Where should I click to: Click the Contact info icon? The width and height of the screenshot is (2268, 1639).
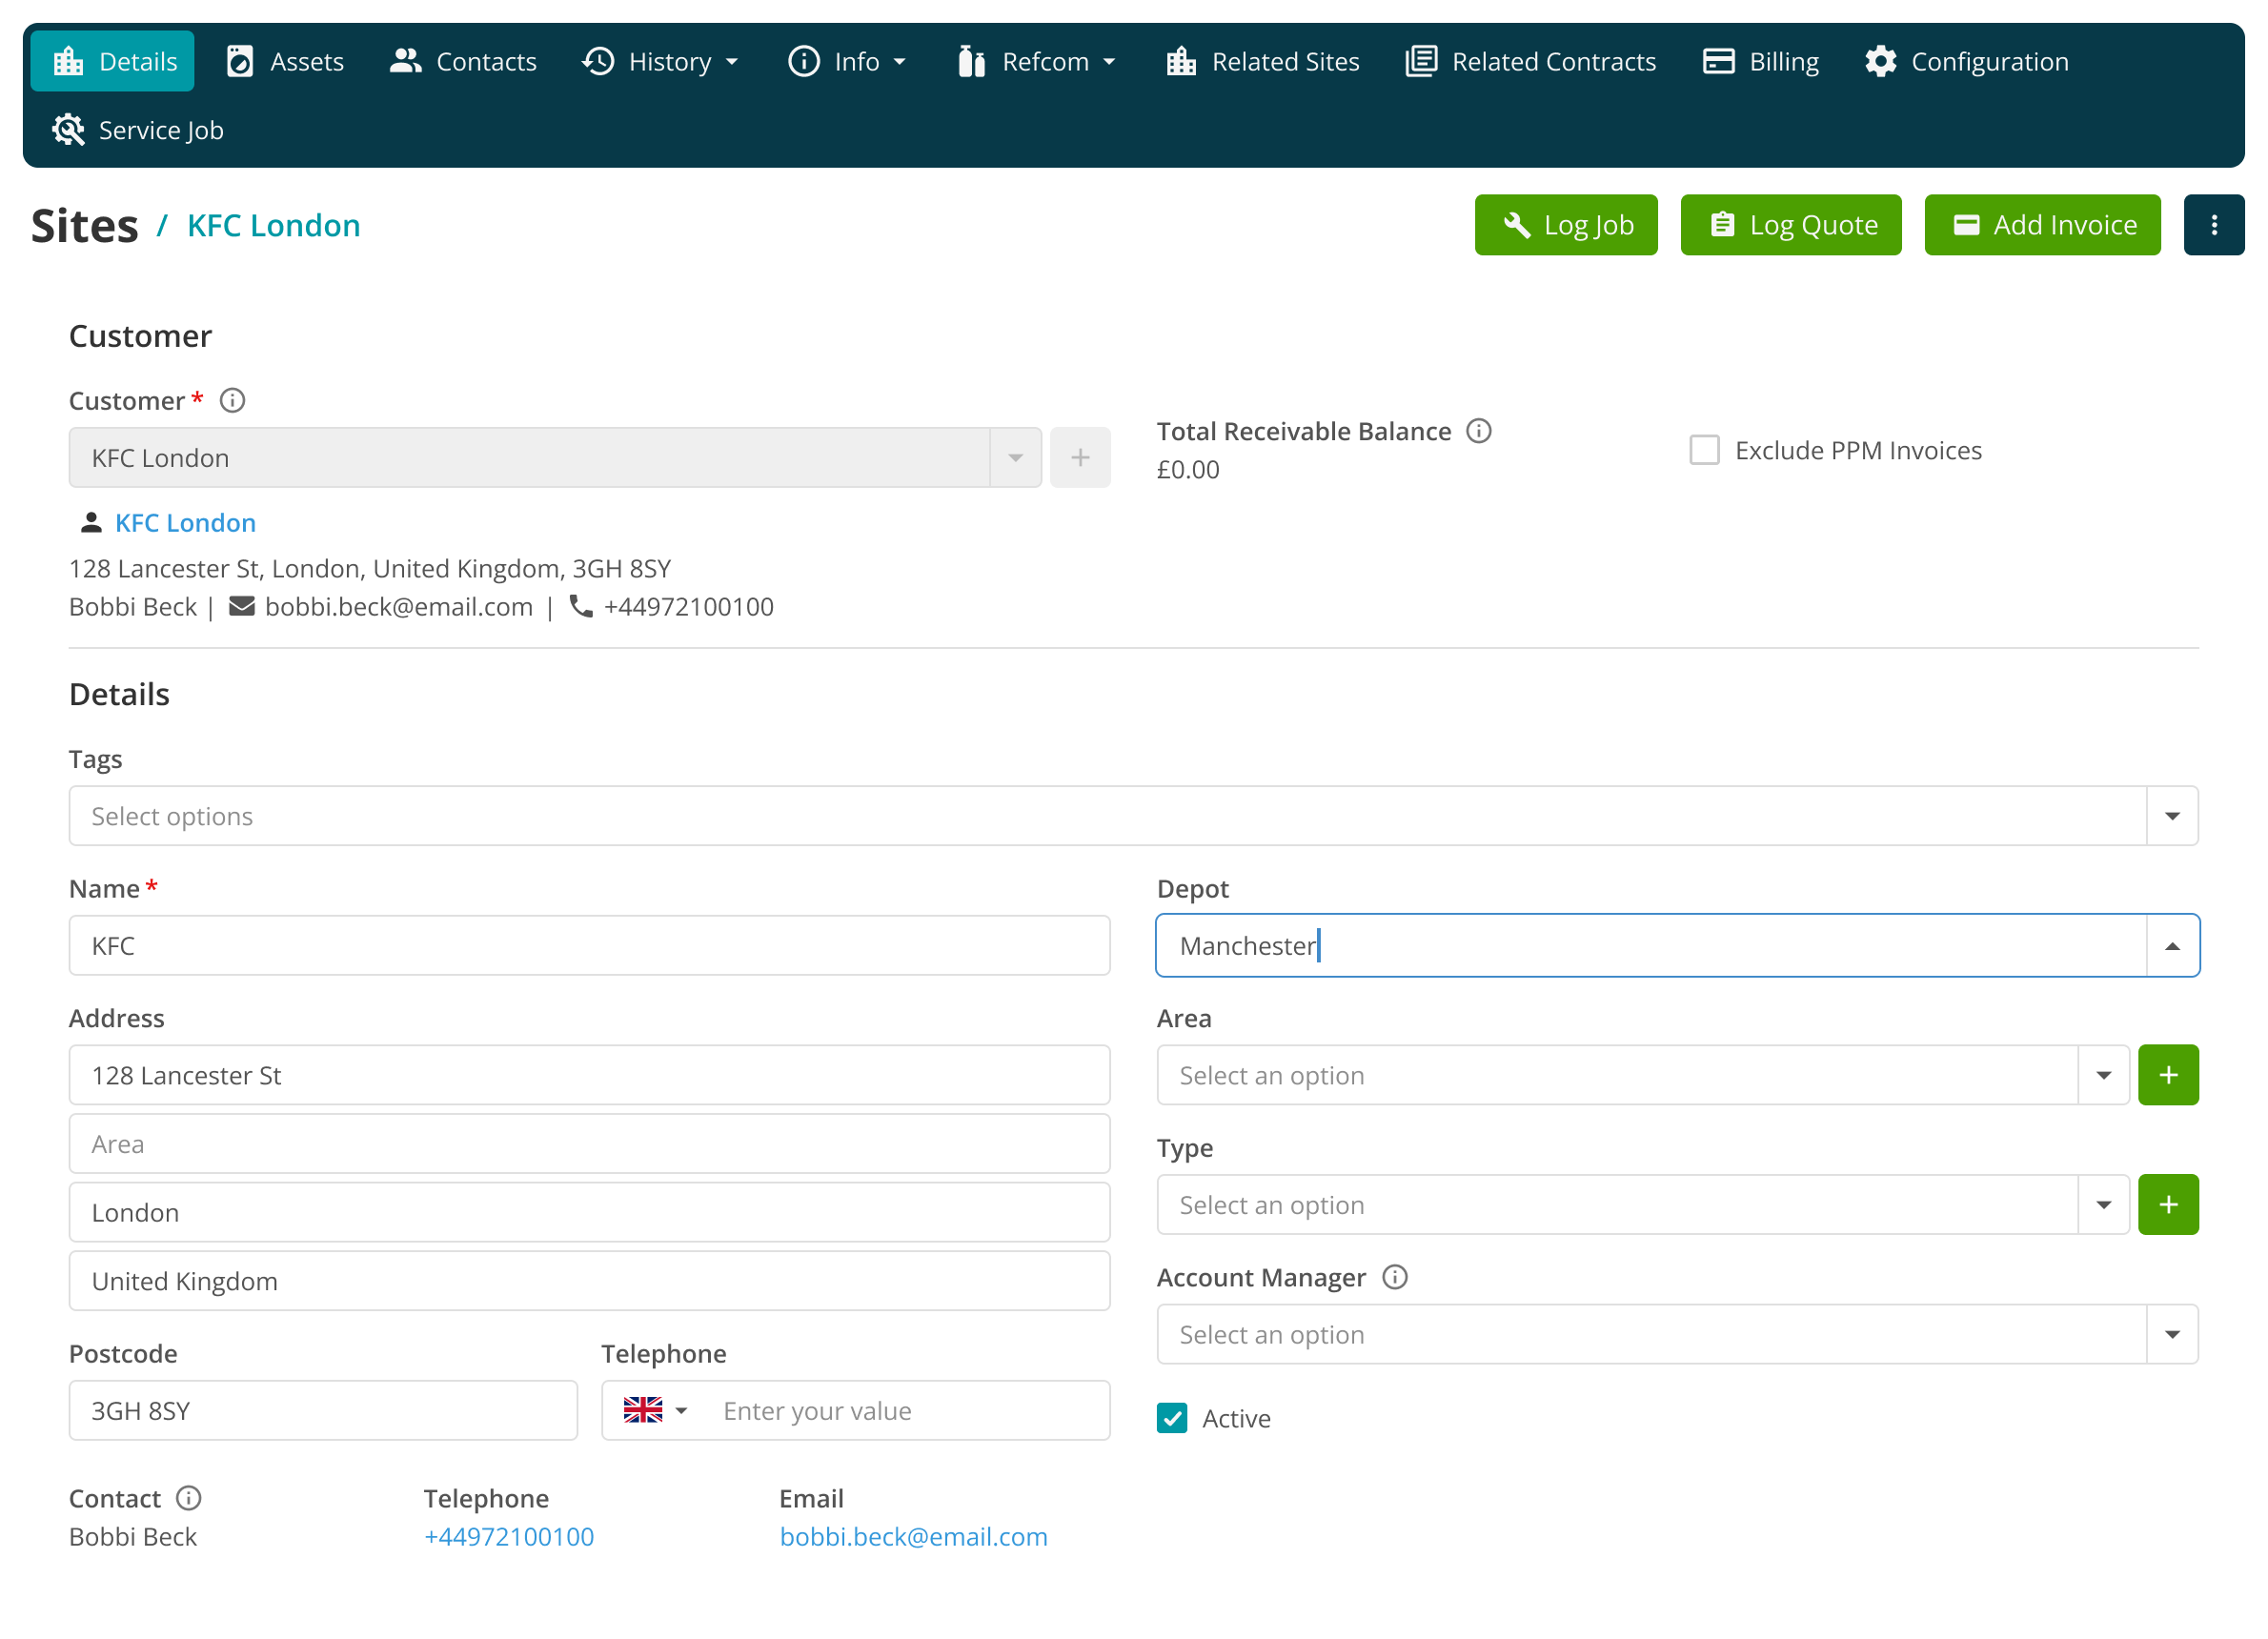[x=188, y=1498]
